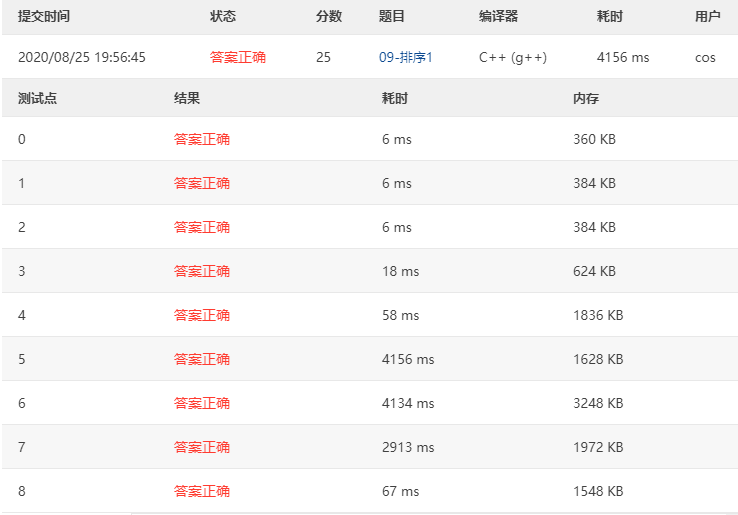738x515 pixels.
Task: Click the red 答案正确 status in submission row
Action: 238,57
